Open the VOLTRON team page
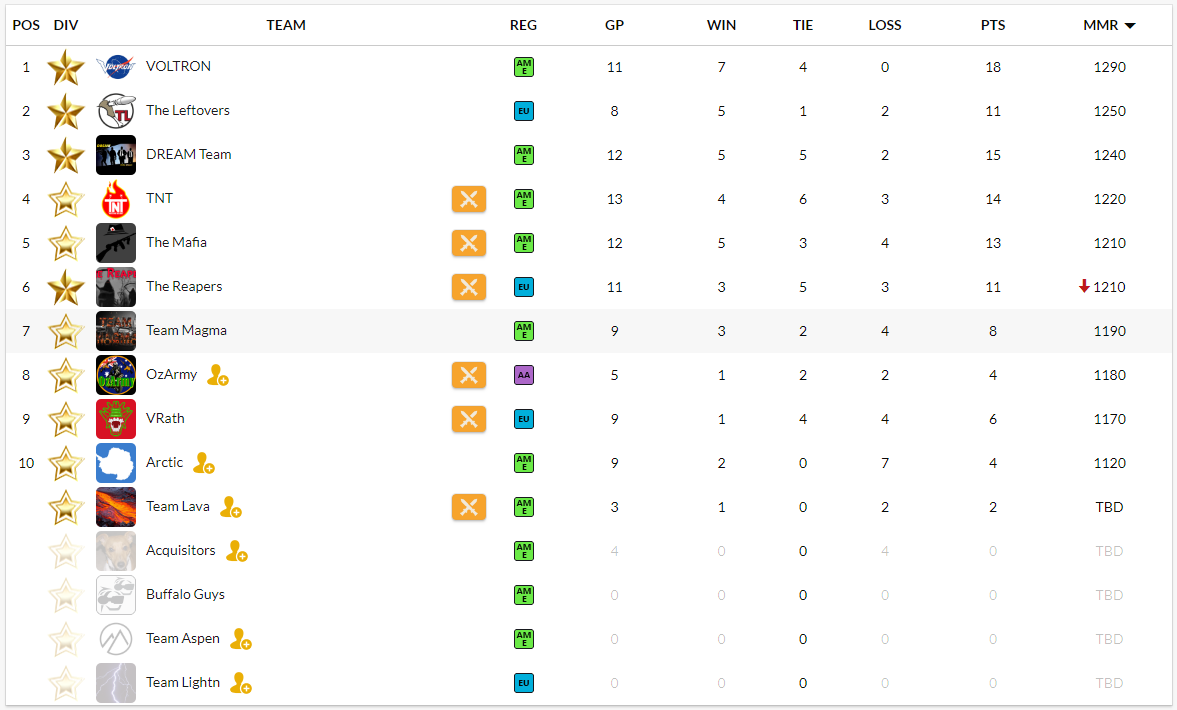The width and height of the screenshot is (1177, 710). pyautogui.click(x=178, y=66)
